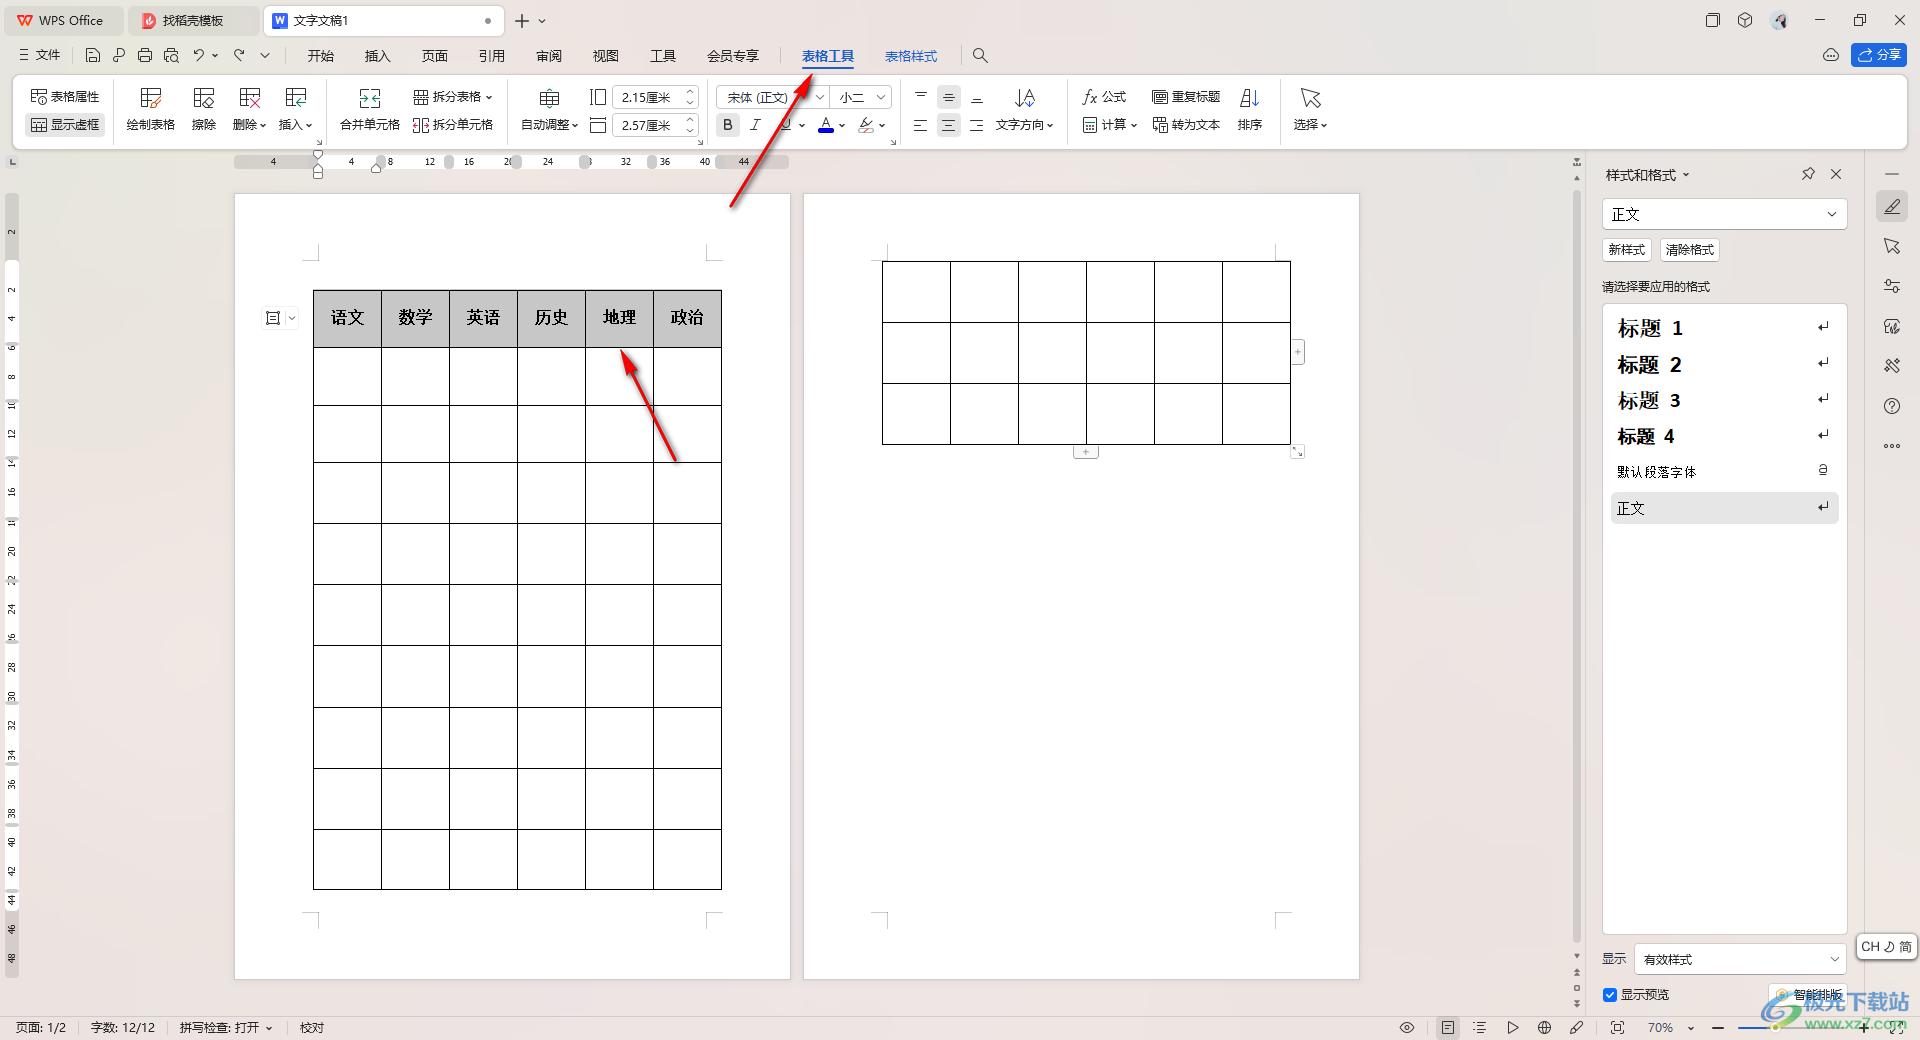Click the eye protection mode status icon
1920x1040 pixels.
(x=1407, y=1027)
